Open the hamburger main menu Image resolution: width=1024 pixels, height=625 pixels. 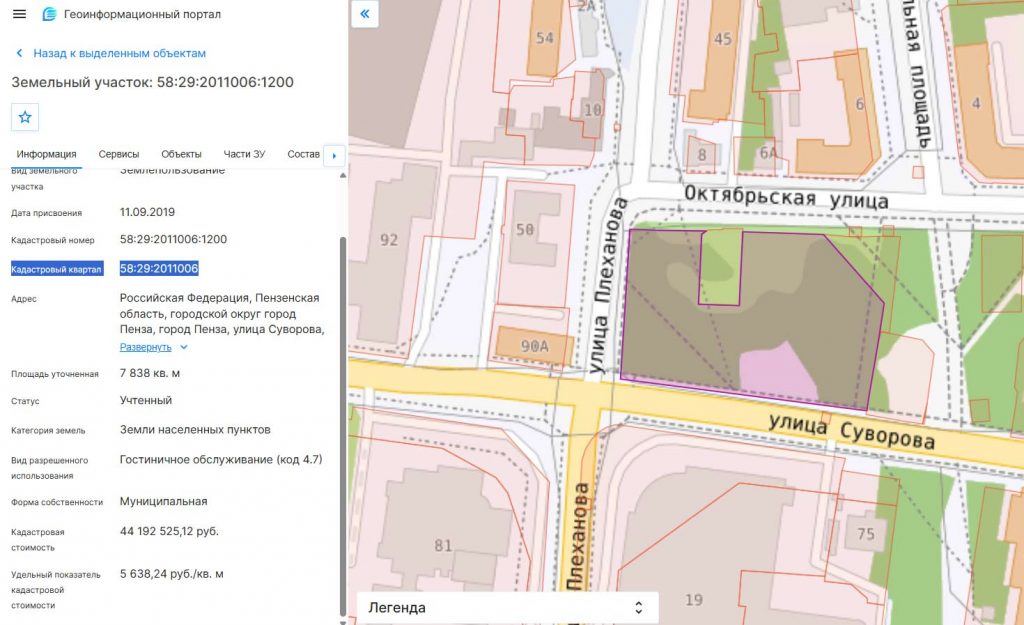[20, 14]
